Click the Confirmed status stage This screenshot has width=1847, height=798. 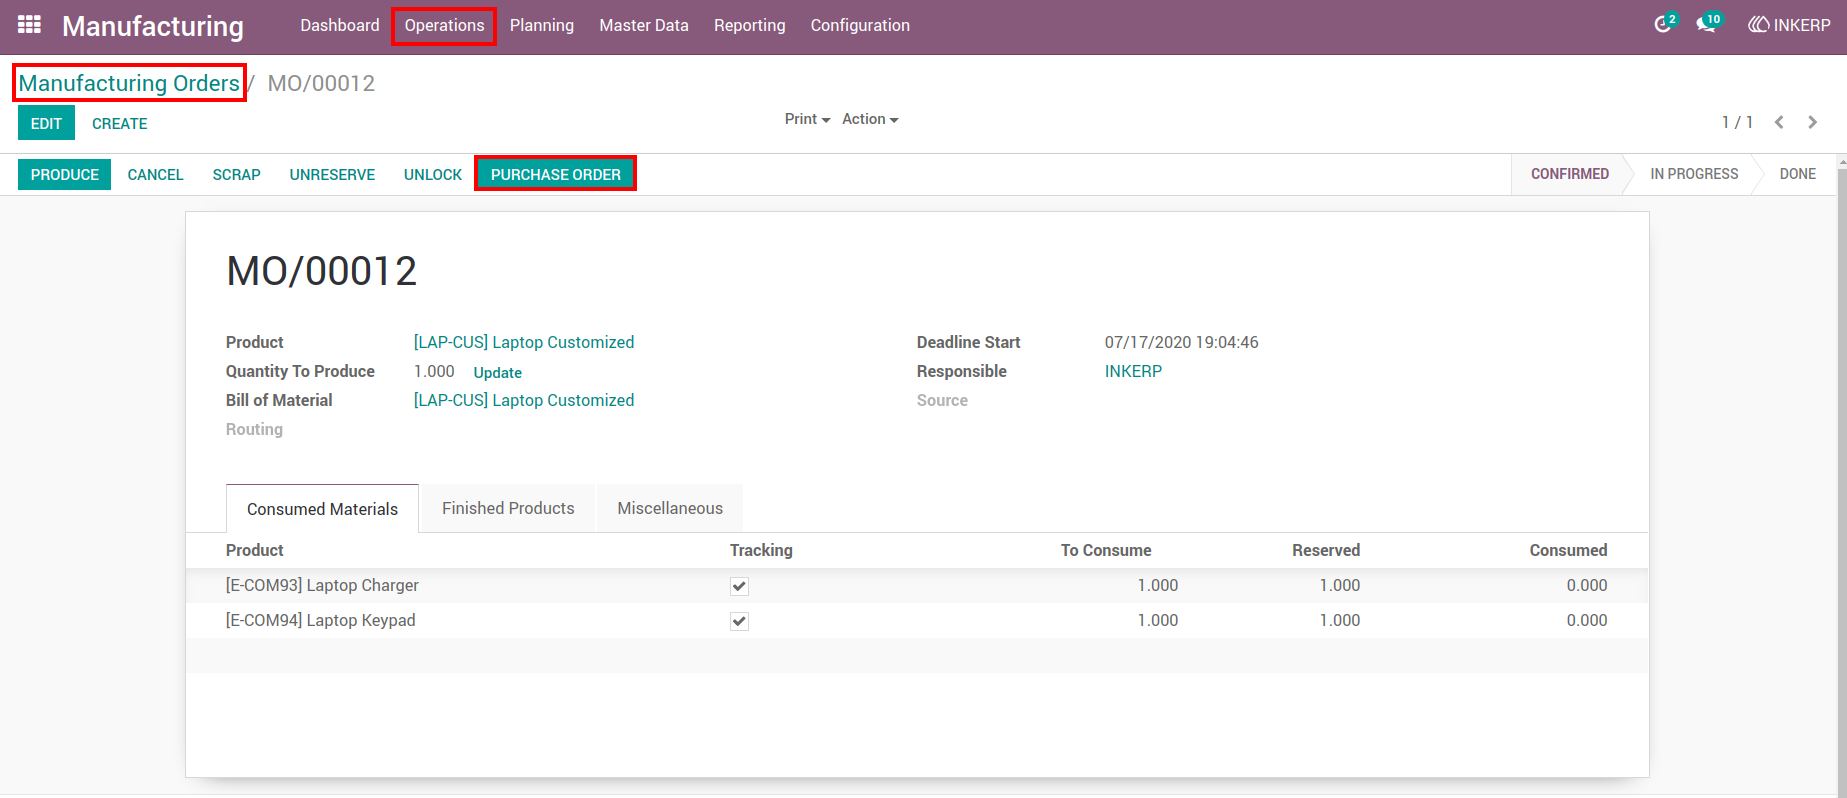1569,174
